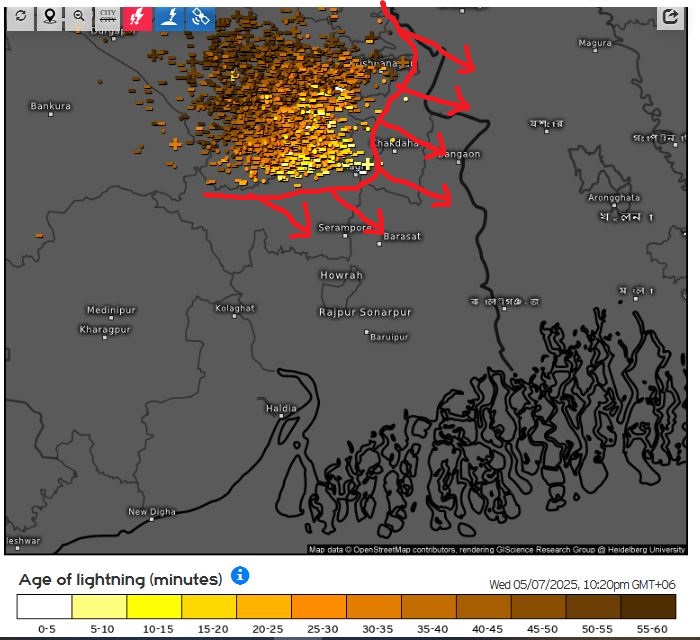Click the zoom out magnifier icon
Viewport: 700px width, 640px height.
tap(79, 17)
